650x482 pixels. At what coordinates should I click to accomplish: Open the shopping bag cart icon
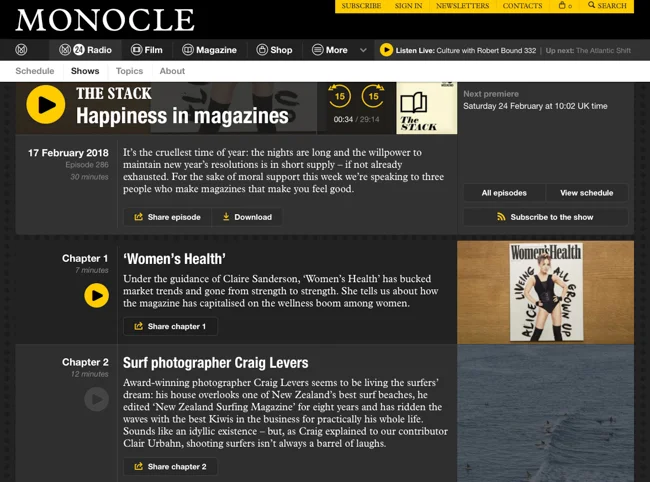(565, 5)
